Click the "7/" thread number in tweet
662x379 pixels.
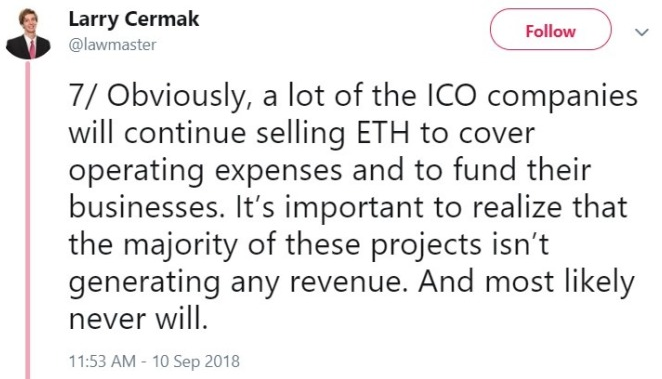pos(84,96)
